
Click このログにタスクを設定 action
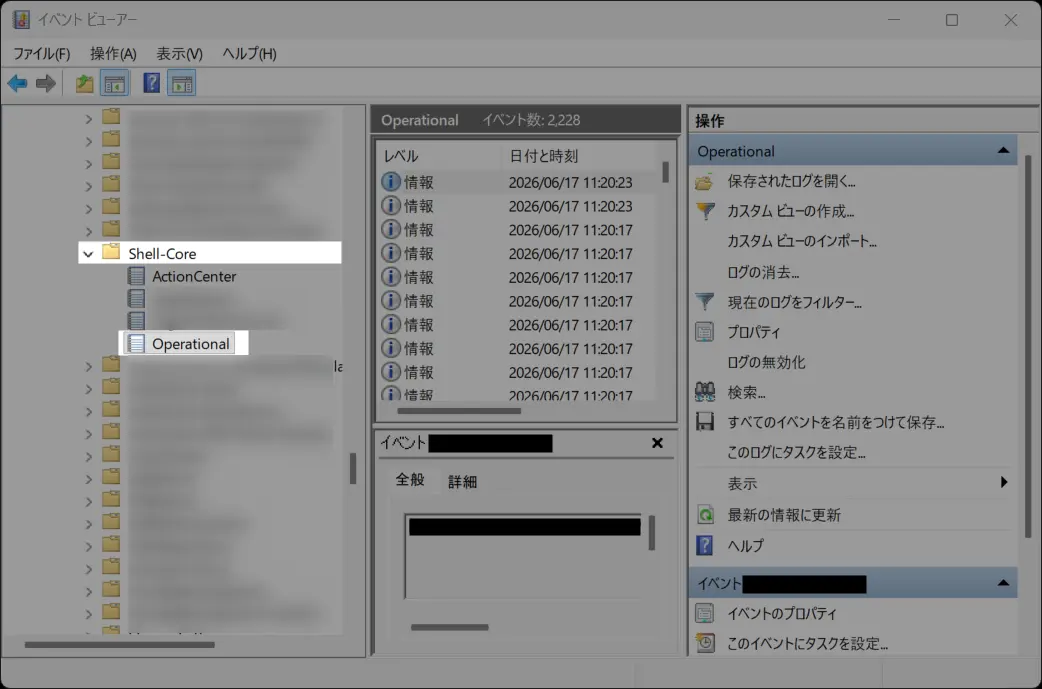(795, 453)
